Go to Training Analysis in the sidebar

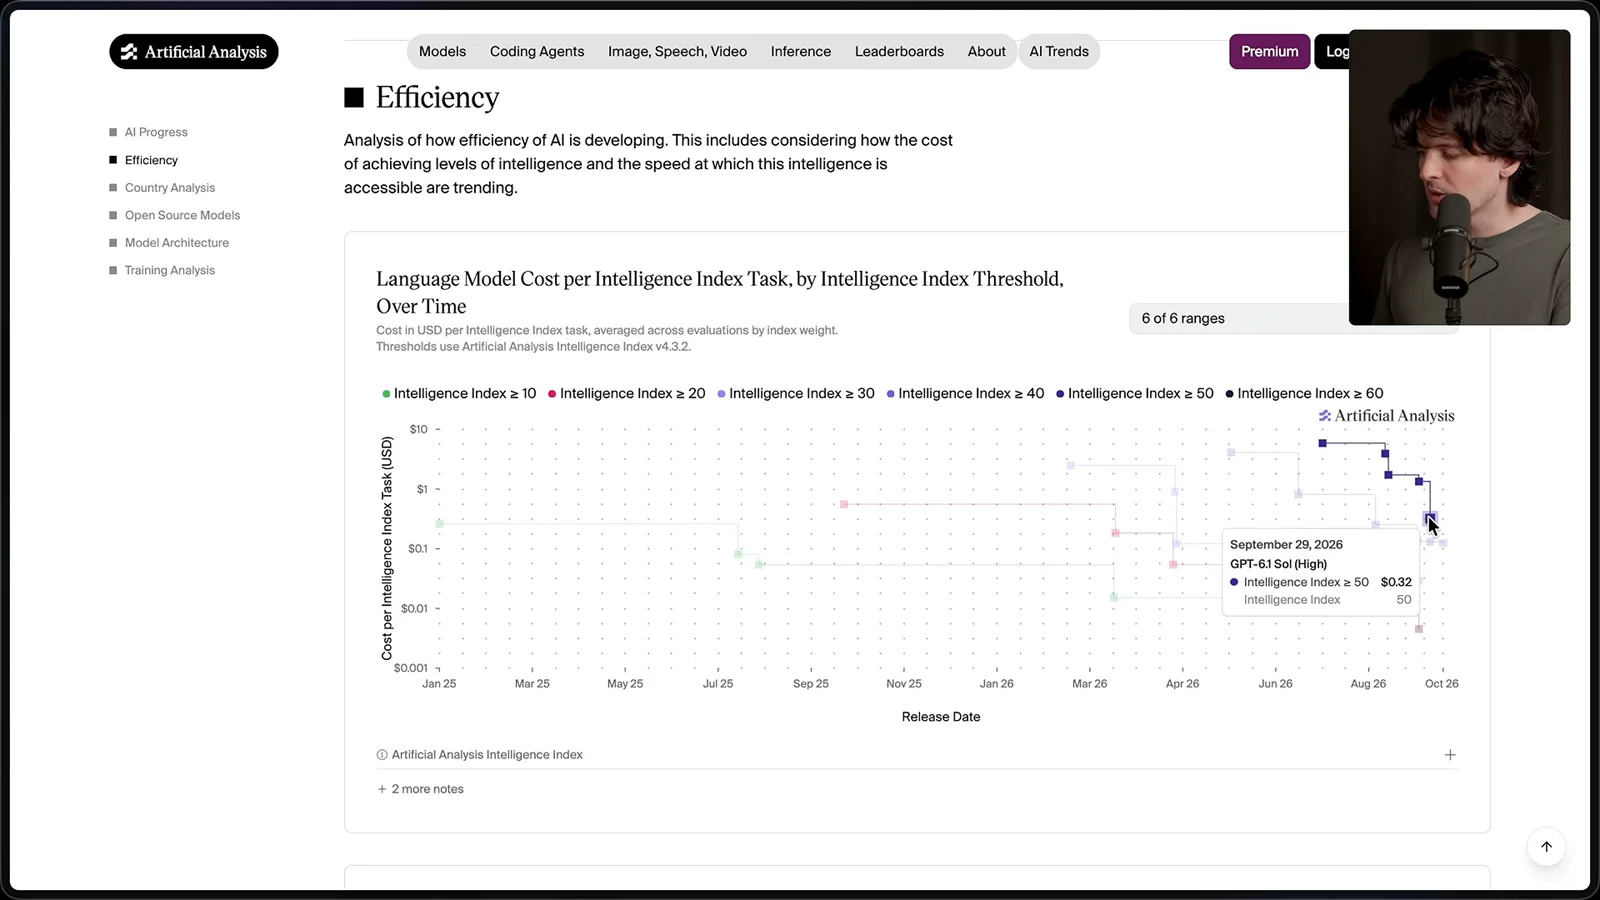(162, 270)
